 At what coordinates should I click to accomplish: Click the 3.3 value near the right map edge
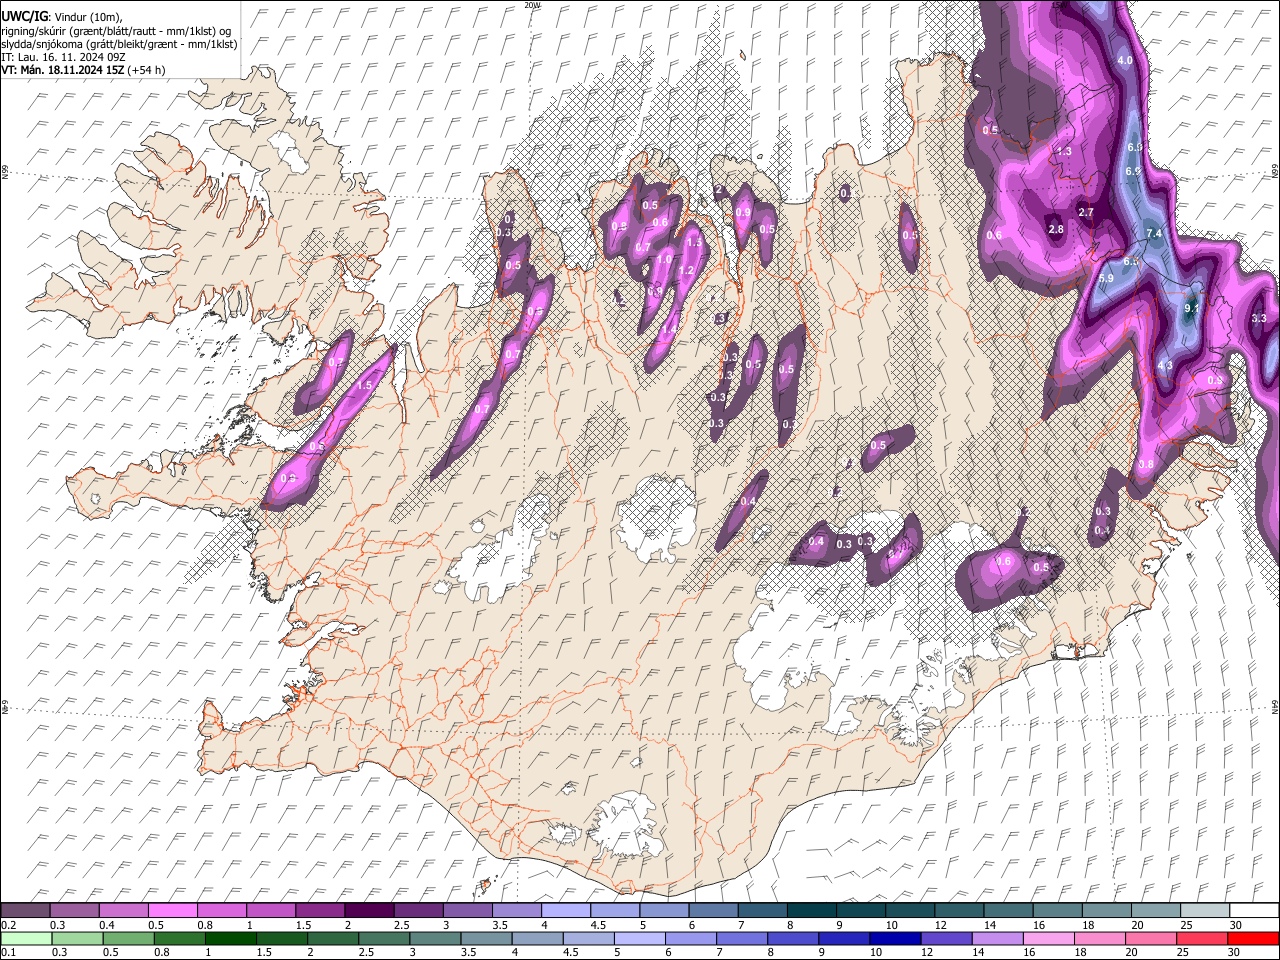[x=1259, y=318]
